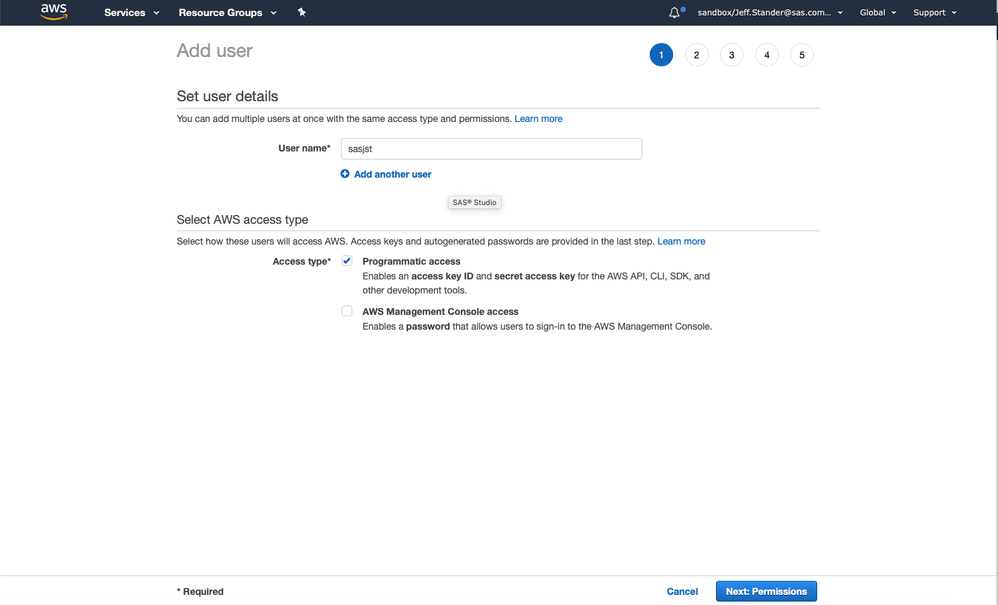The height and width of the screenshot is (605, 998).
Task: Click the AWS logo home icon
Action: click(x=54, y=12)
